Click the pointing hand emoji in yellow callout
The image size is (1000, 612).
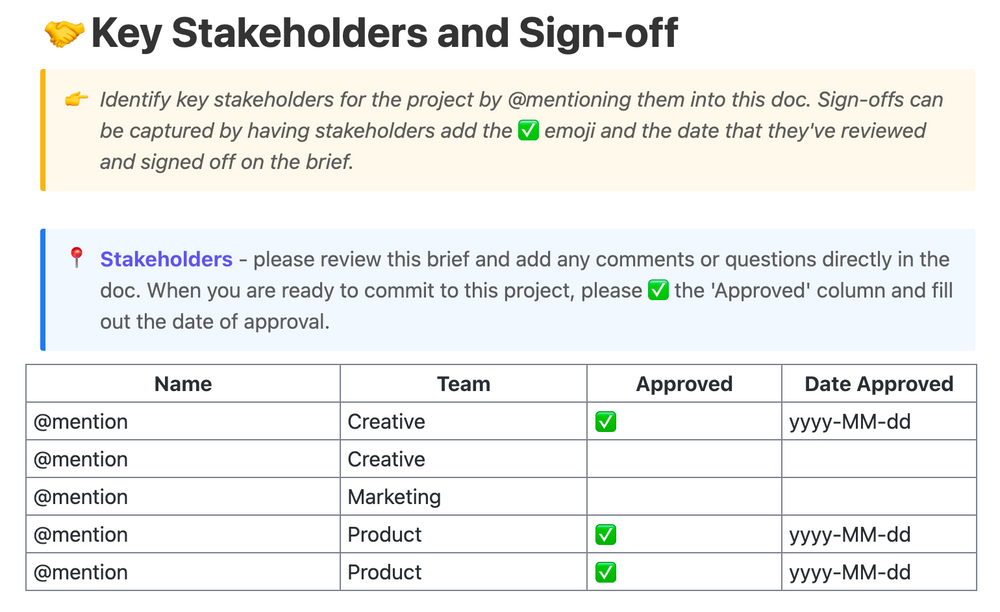click(76, 100)
